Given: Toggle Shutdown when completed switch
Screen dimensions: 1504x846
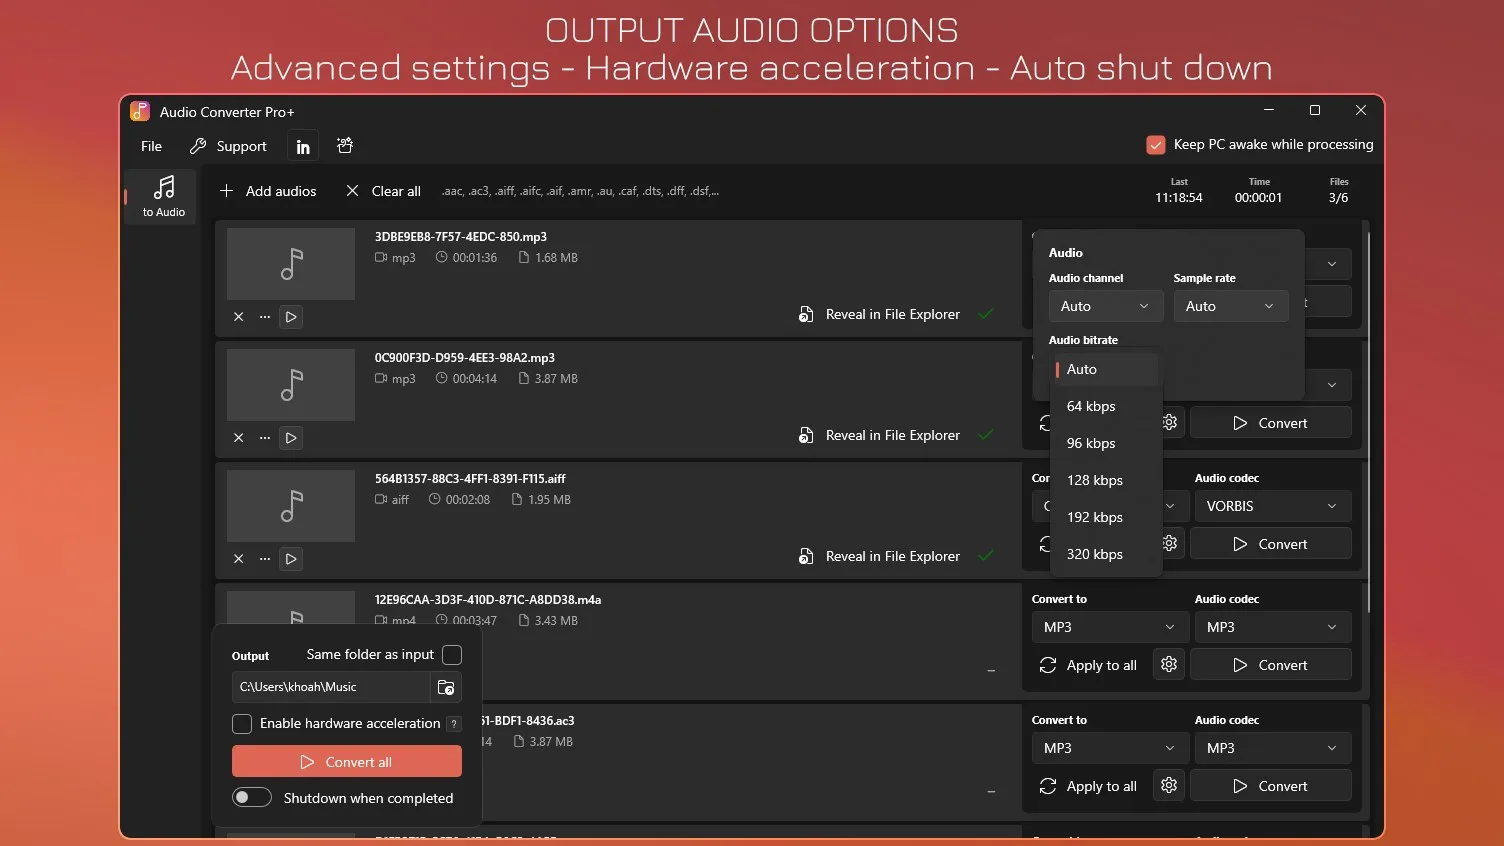Looking at the screenshot, I should point(252,797).
